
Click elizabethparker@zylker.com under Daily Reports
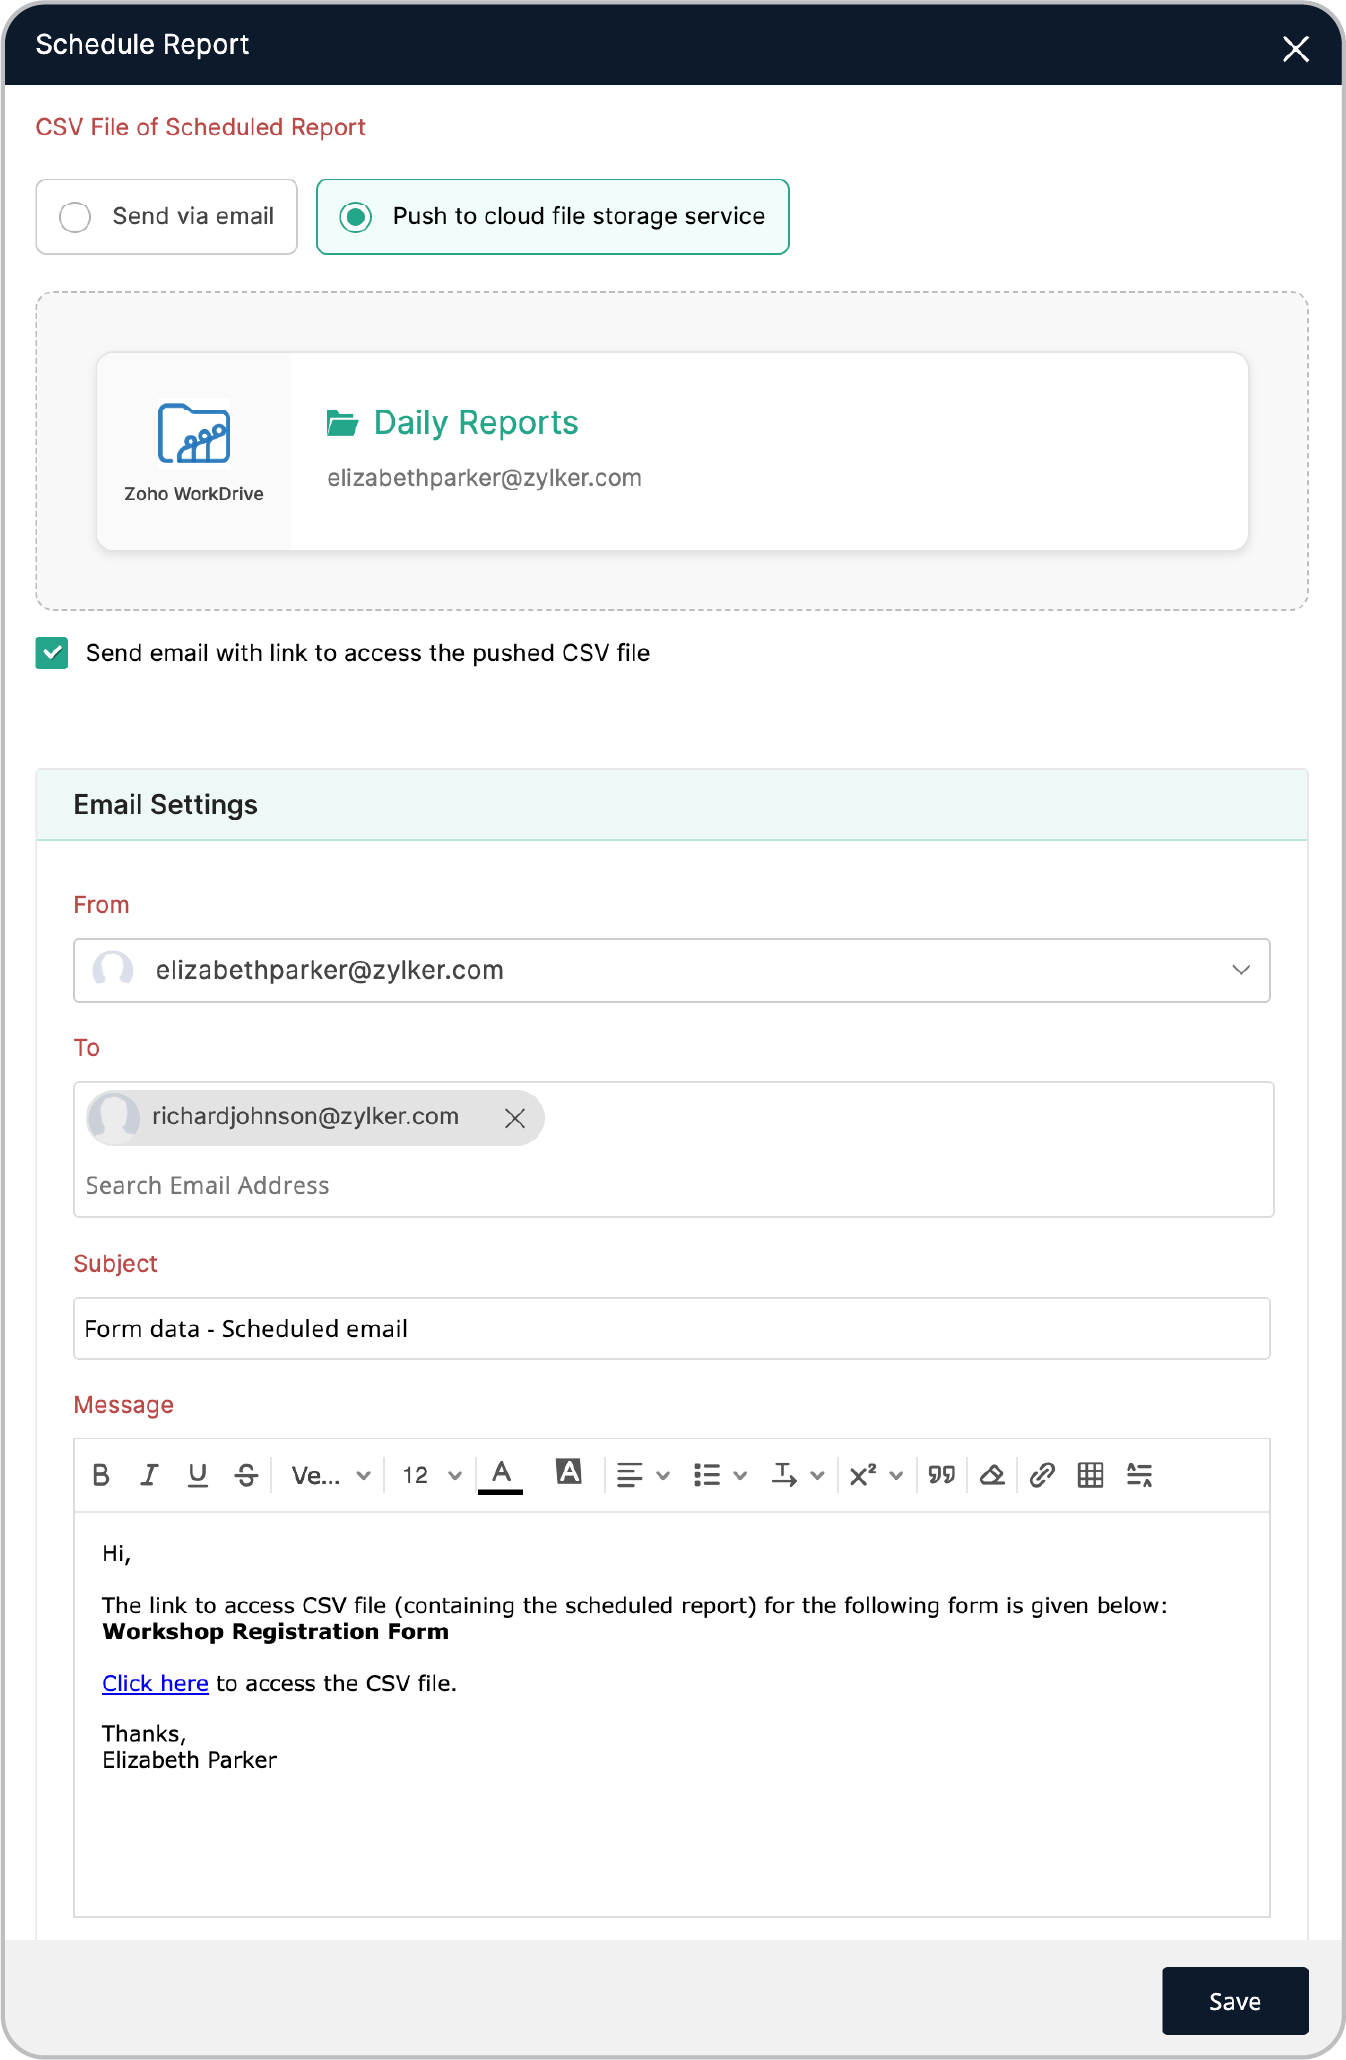point(485,478)
